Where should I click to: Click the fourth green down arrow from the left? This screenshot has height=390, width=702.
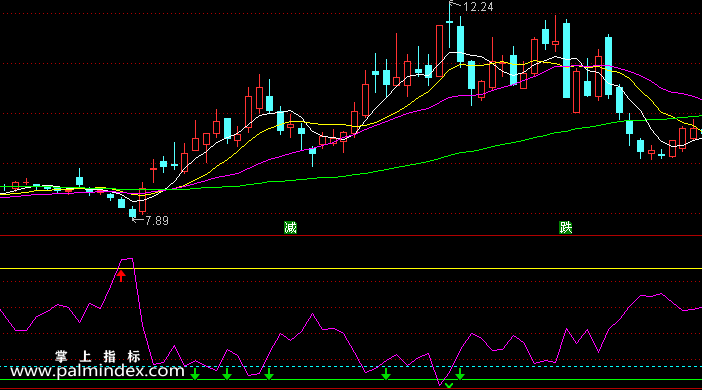386,374
